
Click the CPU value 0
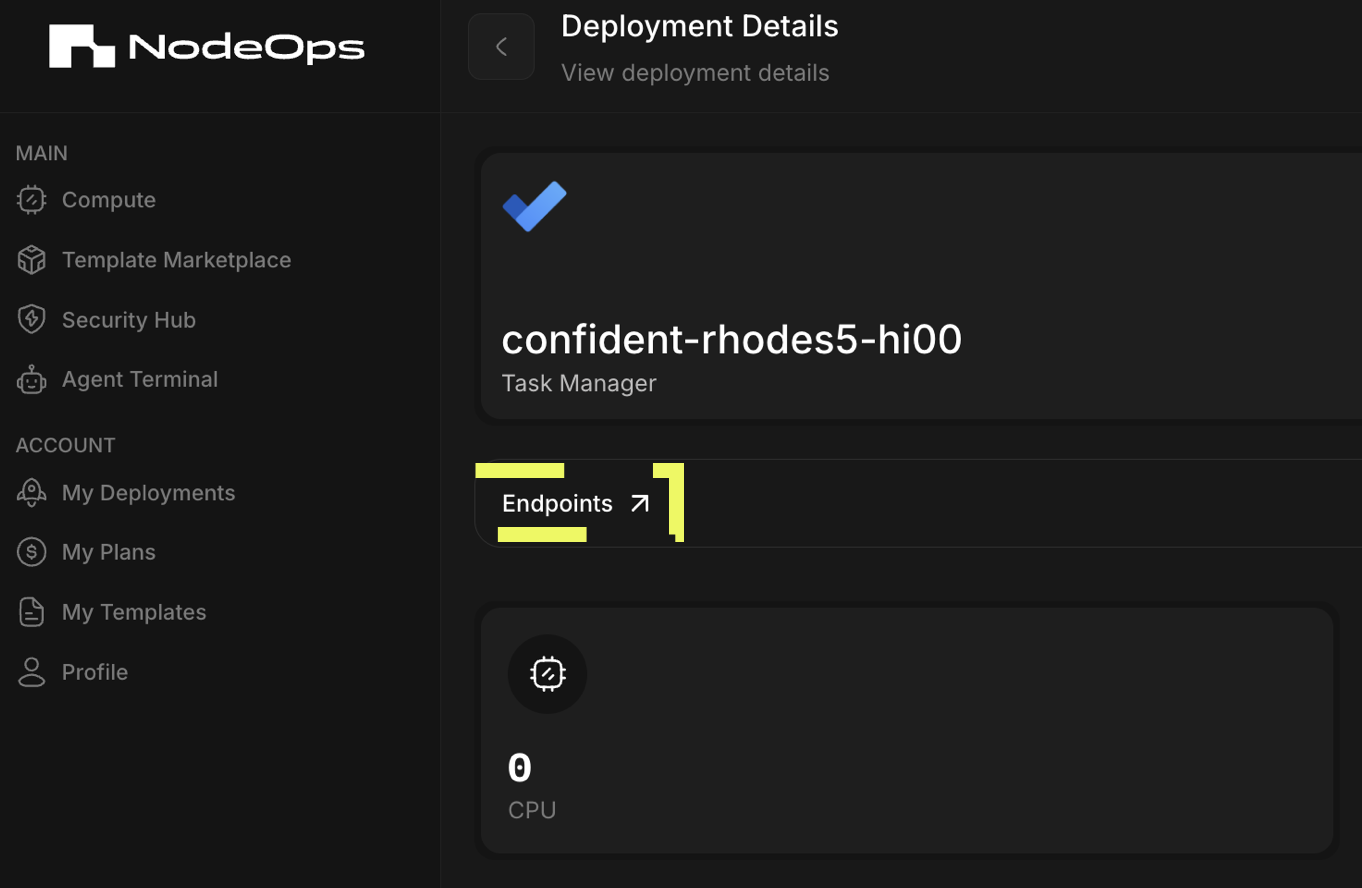(520, 768)
